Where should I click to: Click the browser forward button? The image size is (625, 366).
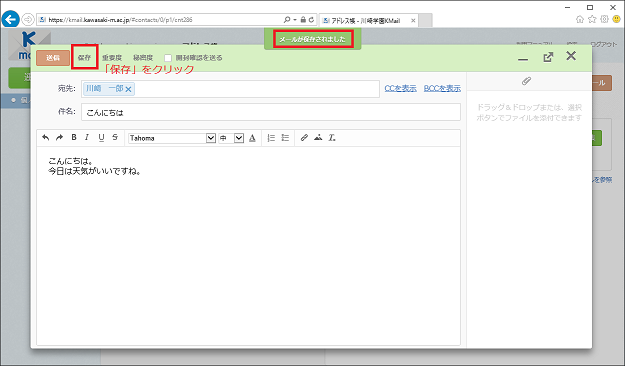tap(28, 19)
